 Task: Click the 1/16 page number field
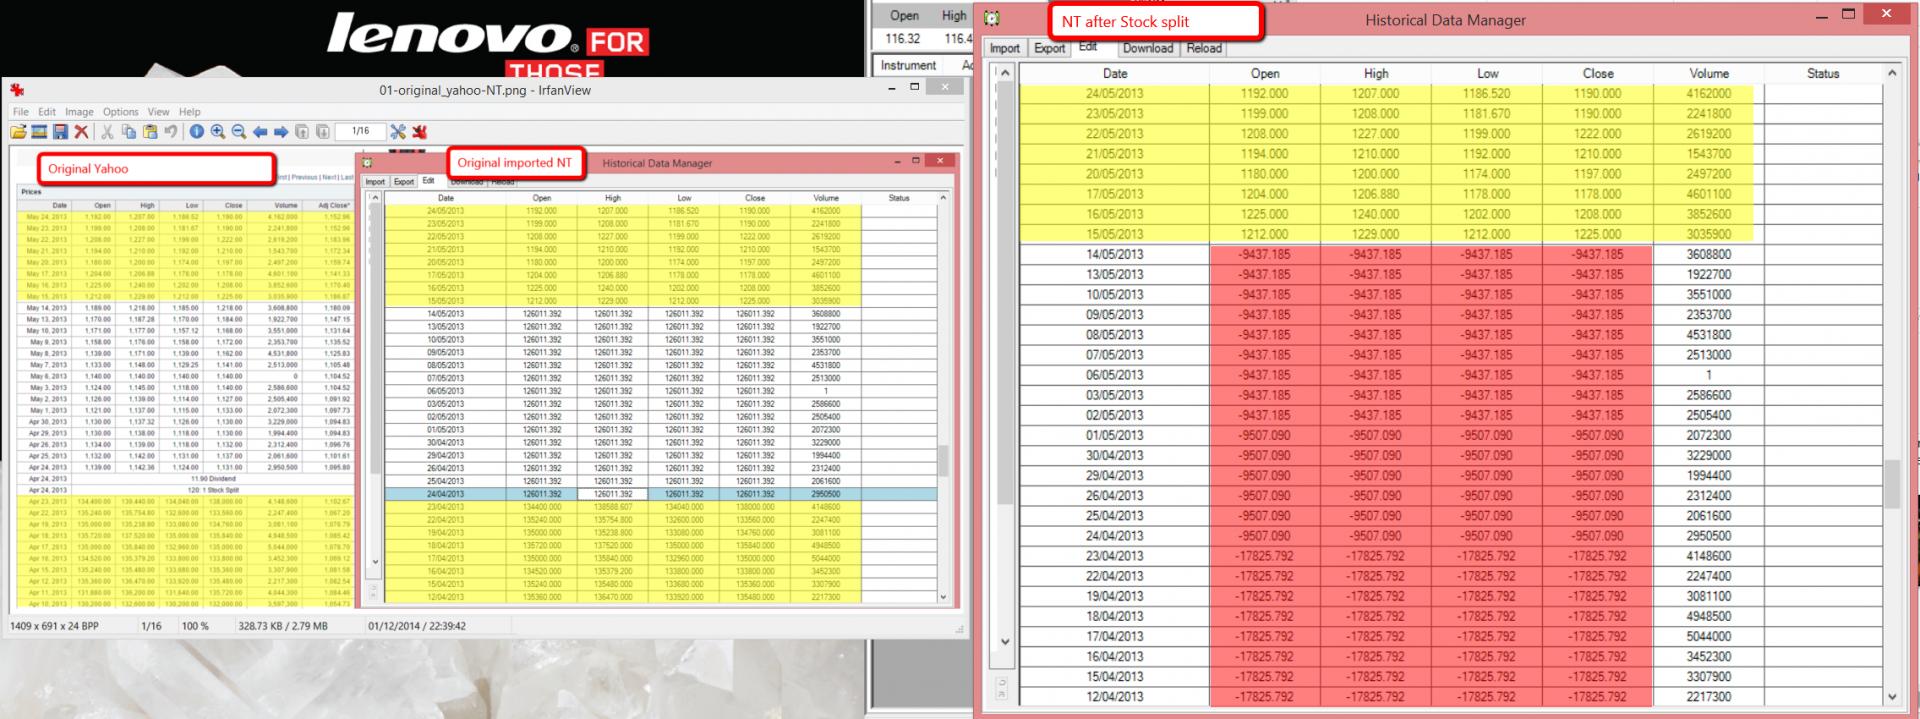pyautogui.click(x=360, y=131)
